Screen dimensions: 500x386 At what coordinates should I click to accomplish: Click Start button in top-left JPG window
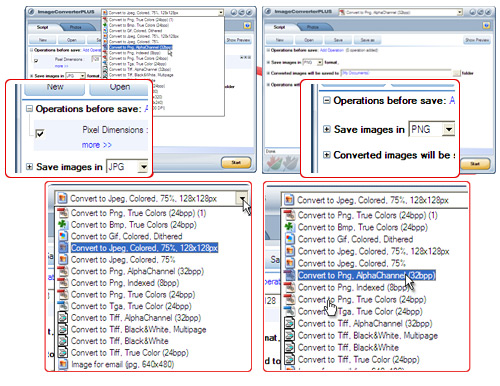click(x=236, y=162)
